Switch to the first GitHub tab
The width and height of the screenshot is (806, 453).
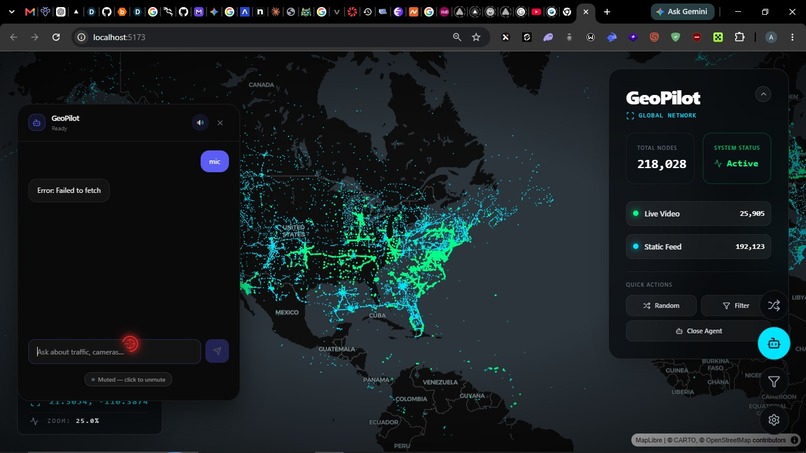pos(106,11)
